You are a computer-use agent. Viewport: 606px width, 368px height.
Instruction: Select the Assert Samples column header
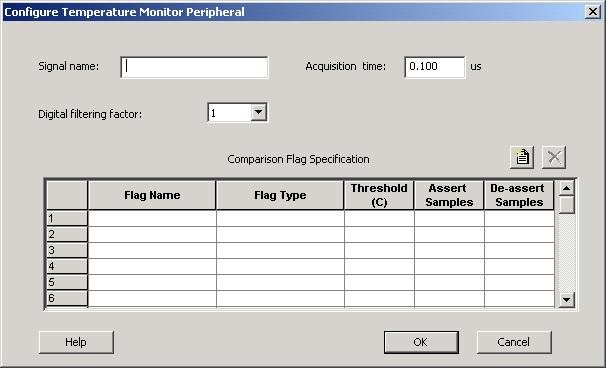tap(449, 195)
